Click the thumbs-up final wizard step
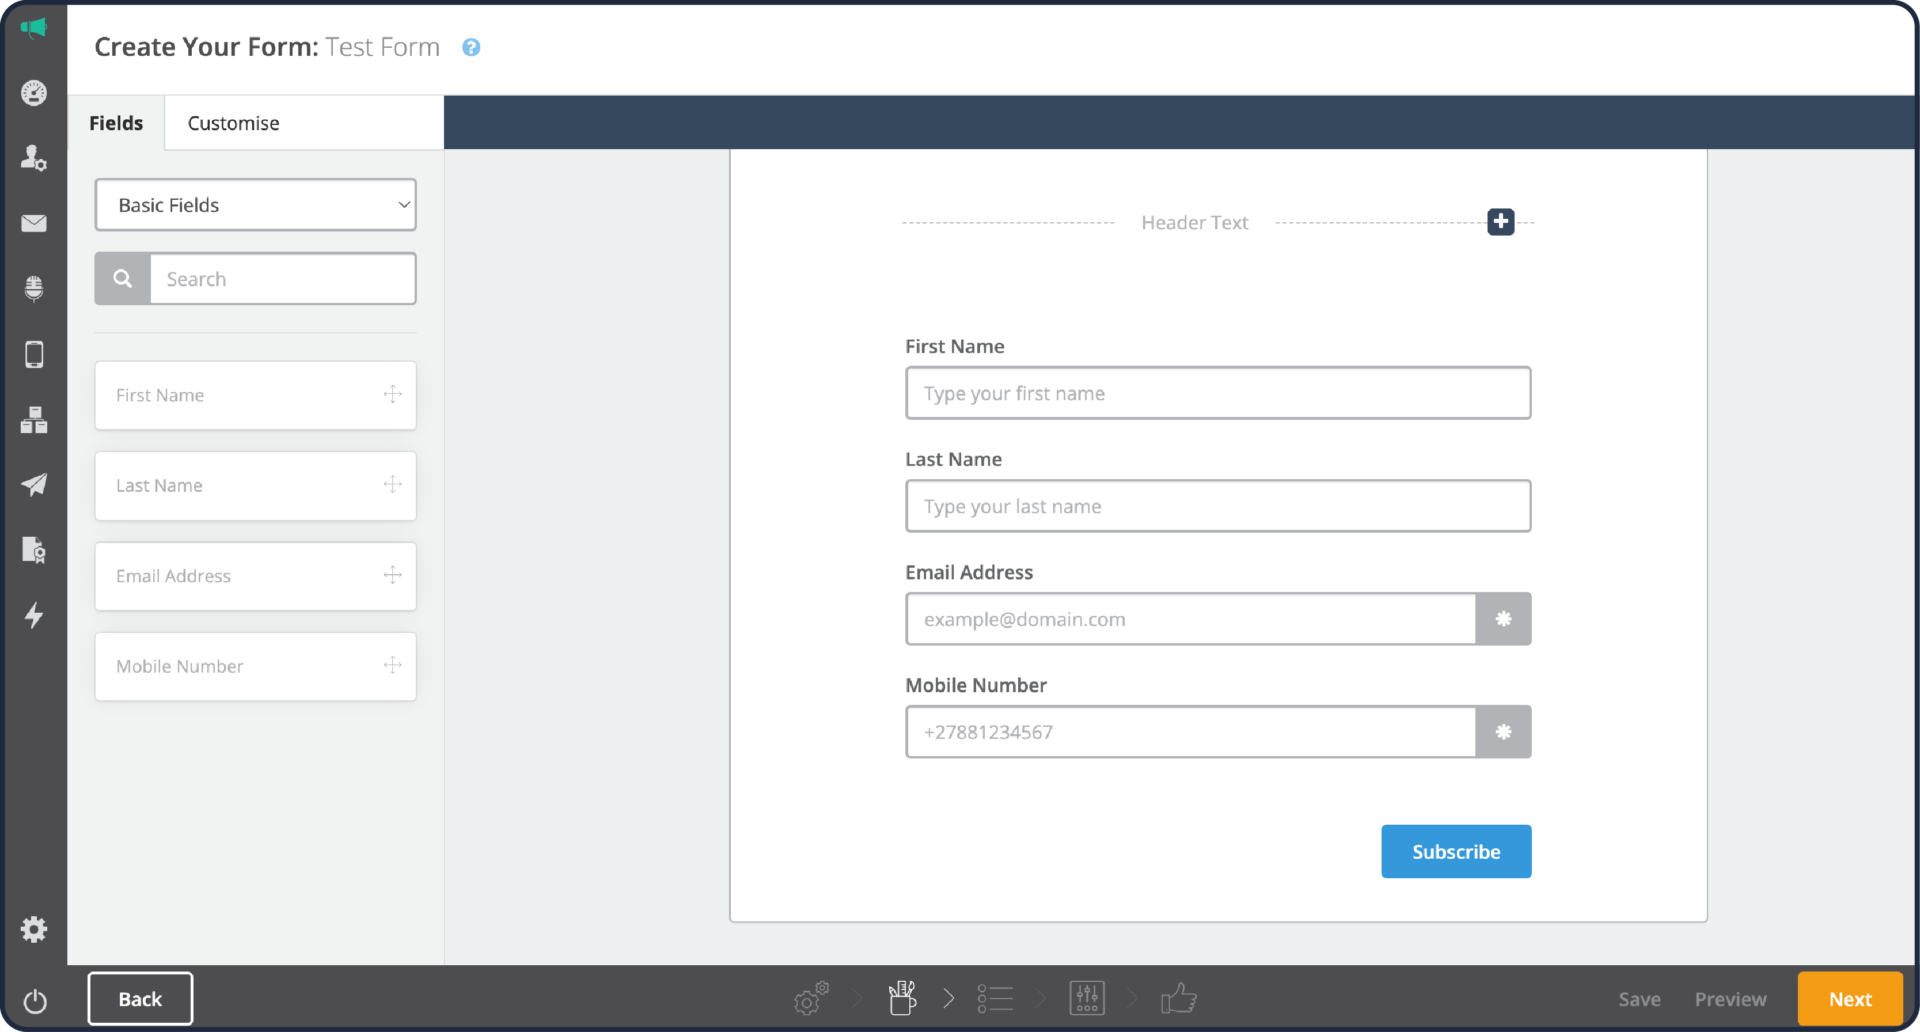The height and width of the screenshot is (1032, 1920). click(1179, 997)
